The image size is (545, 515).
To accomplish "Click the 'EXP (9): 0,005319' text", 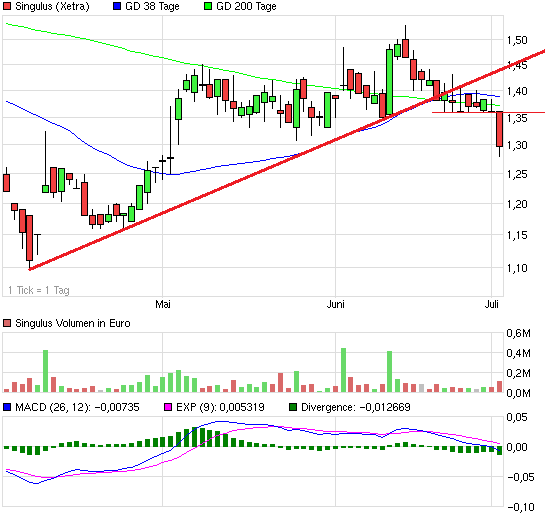I will click(220, 407).
